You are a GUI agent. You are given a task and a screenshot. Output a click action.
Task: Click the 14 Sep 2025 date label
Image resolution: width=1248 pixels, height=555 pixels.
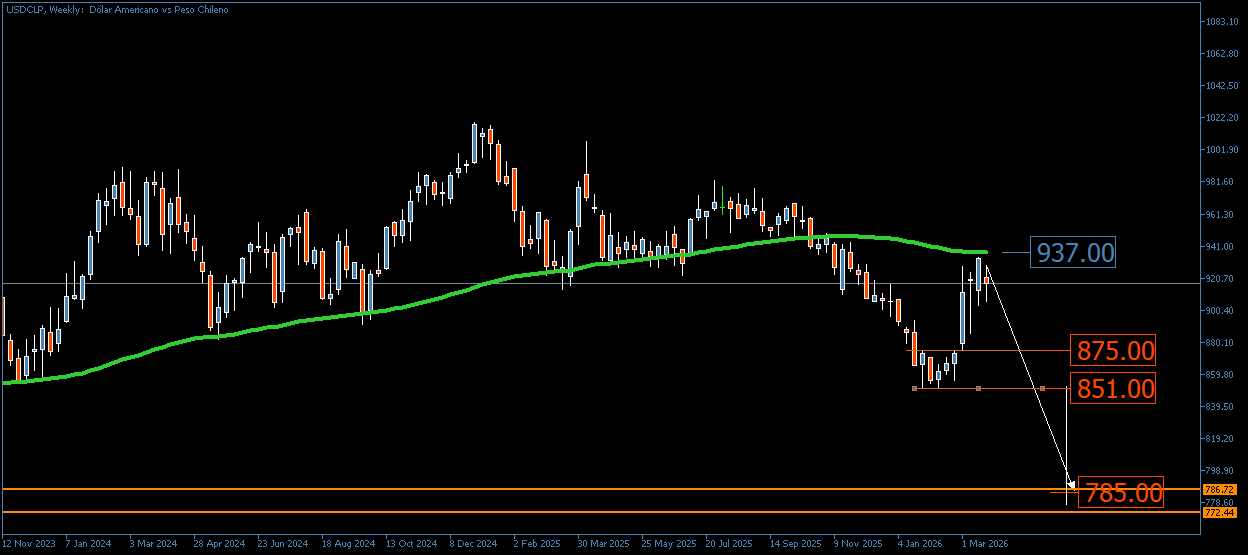coord(795,545)
